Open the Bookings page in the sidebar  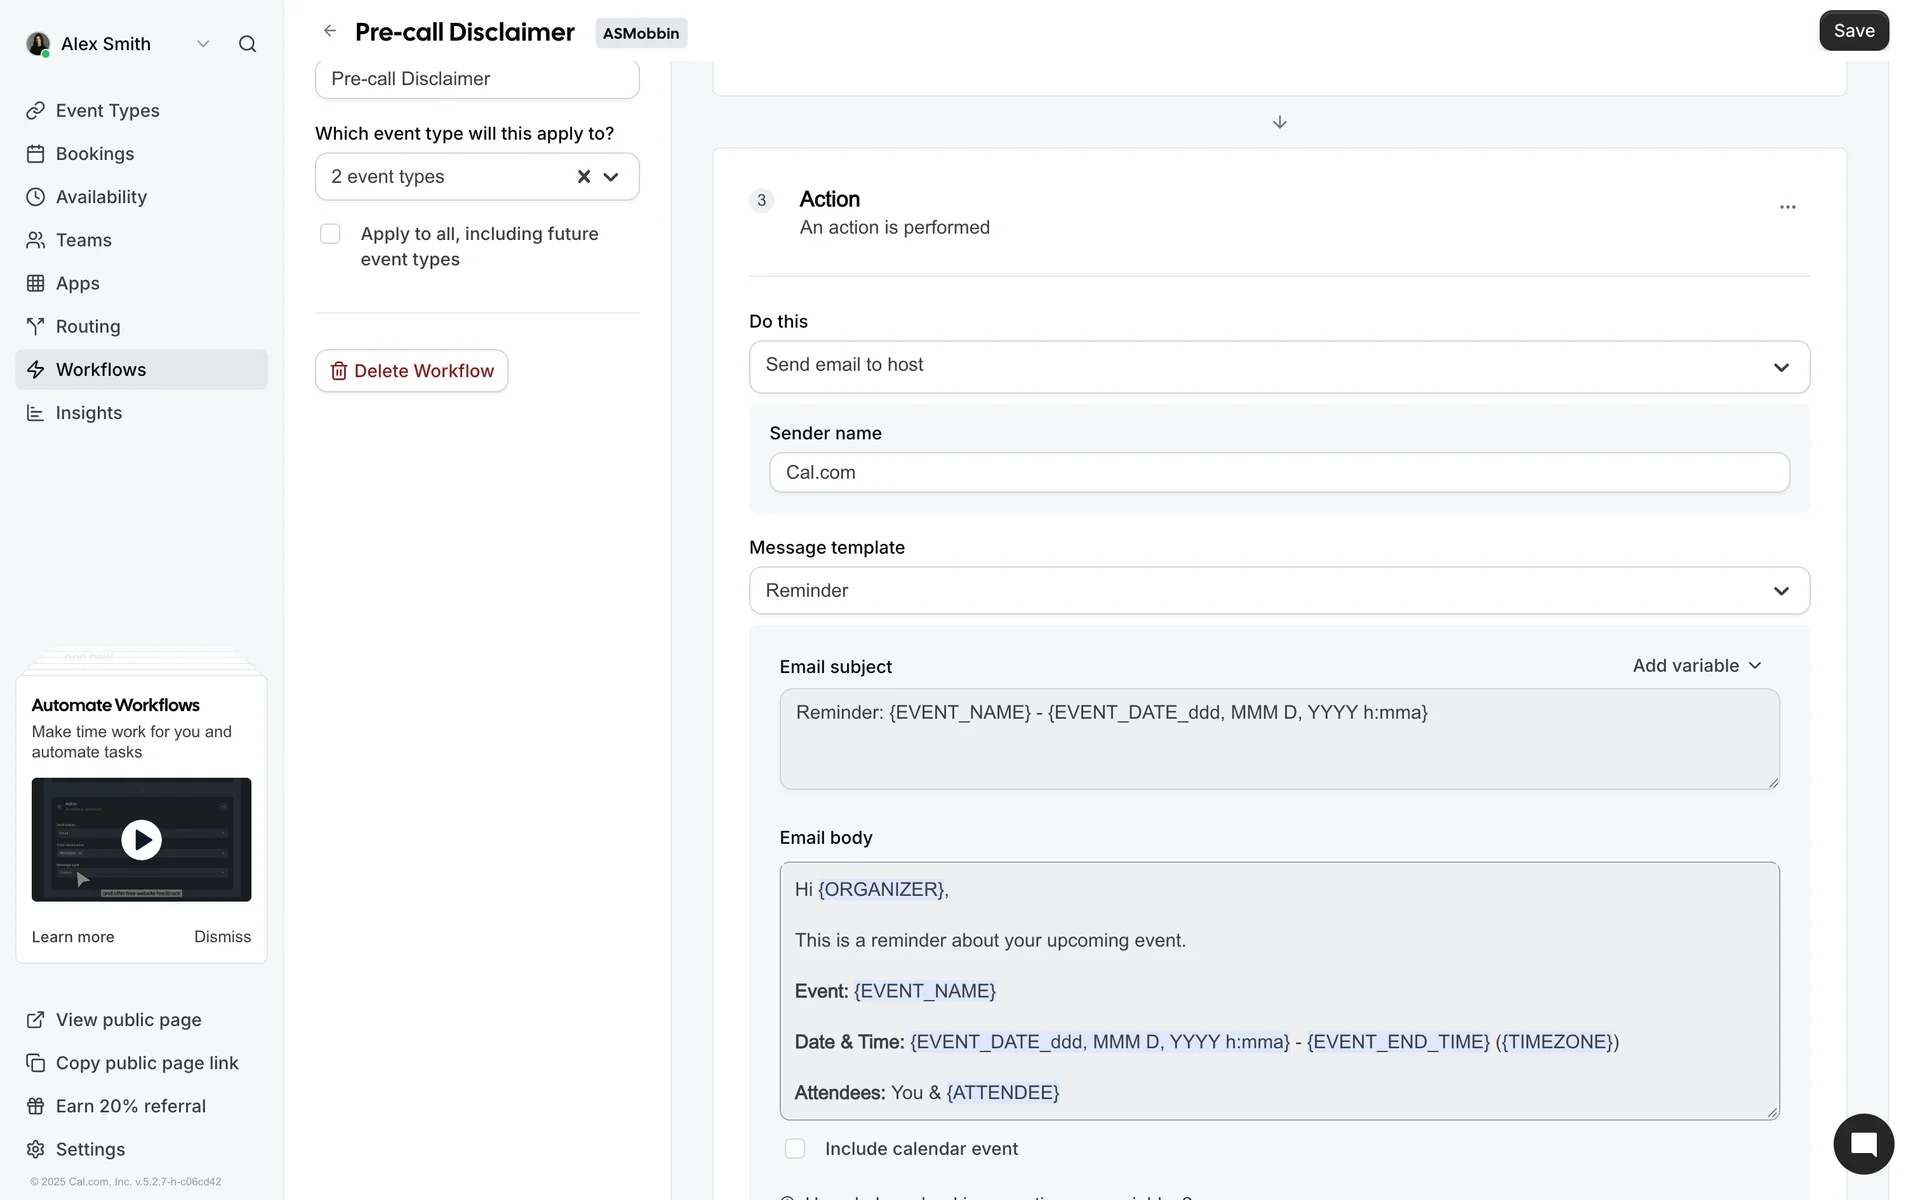tap(94, 154)
